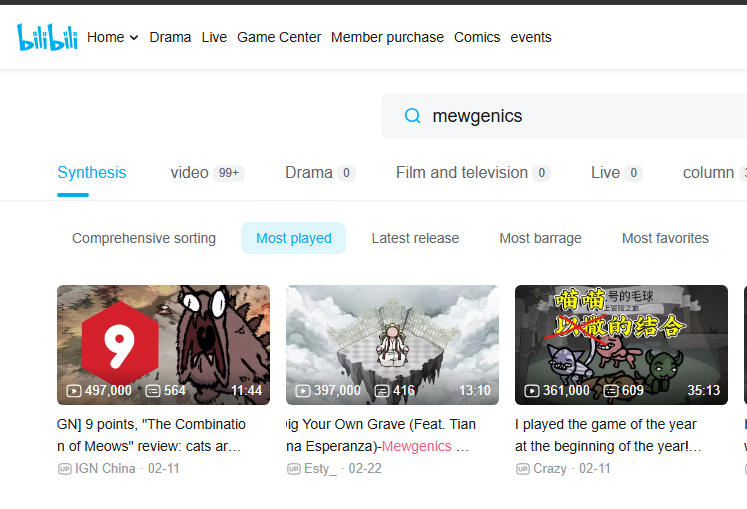Click danmaku count icon beside 609
Image resolution: width=747 pixels, height=509 pixels.
pyautogui.click(x=611, y=391)
